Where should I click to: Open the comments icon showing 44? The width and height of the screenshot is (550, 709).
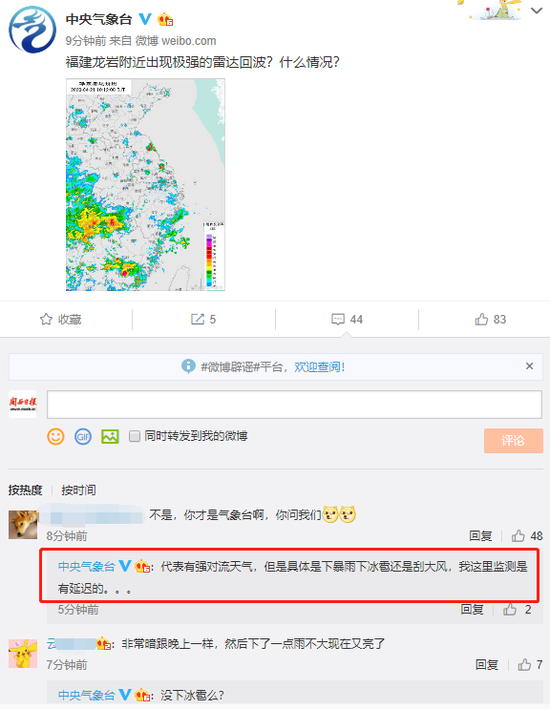347,320
